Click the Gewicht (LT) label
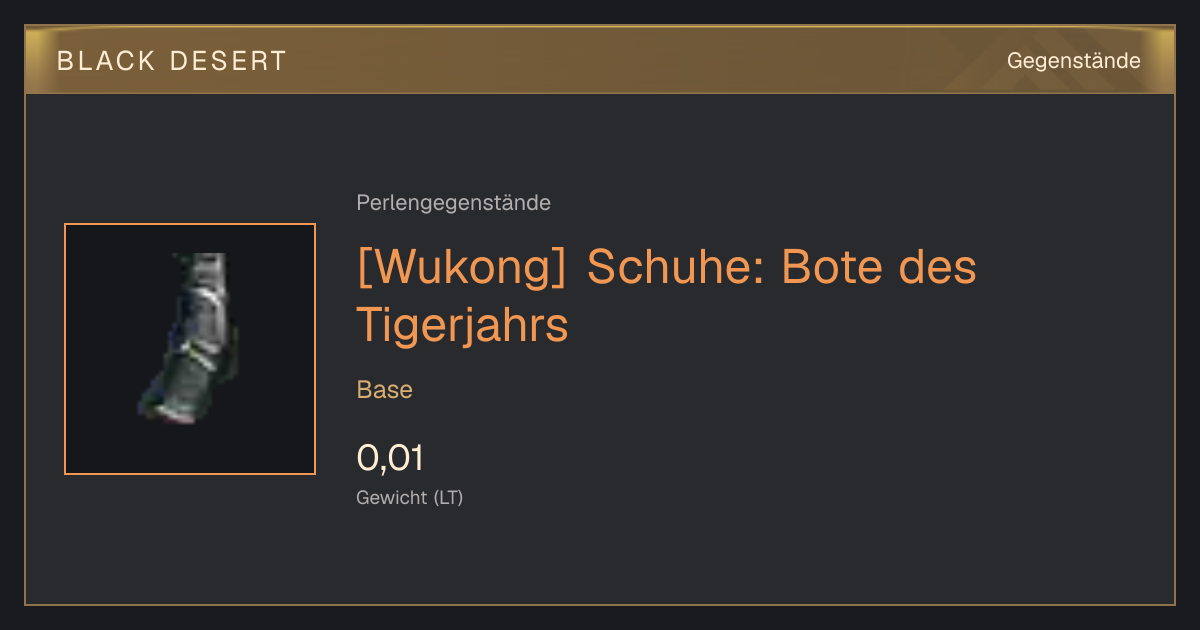The image size is (1200, 630). 409,497
